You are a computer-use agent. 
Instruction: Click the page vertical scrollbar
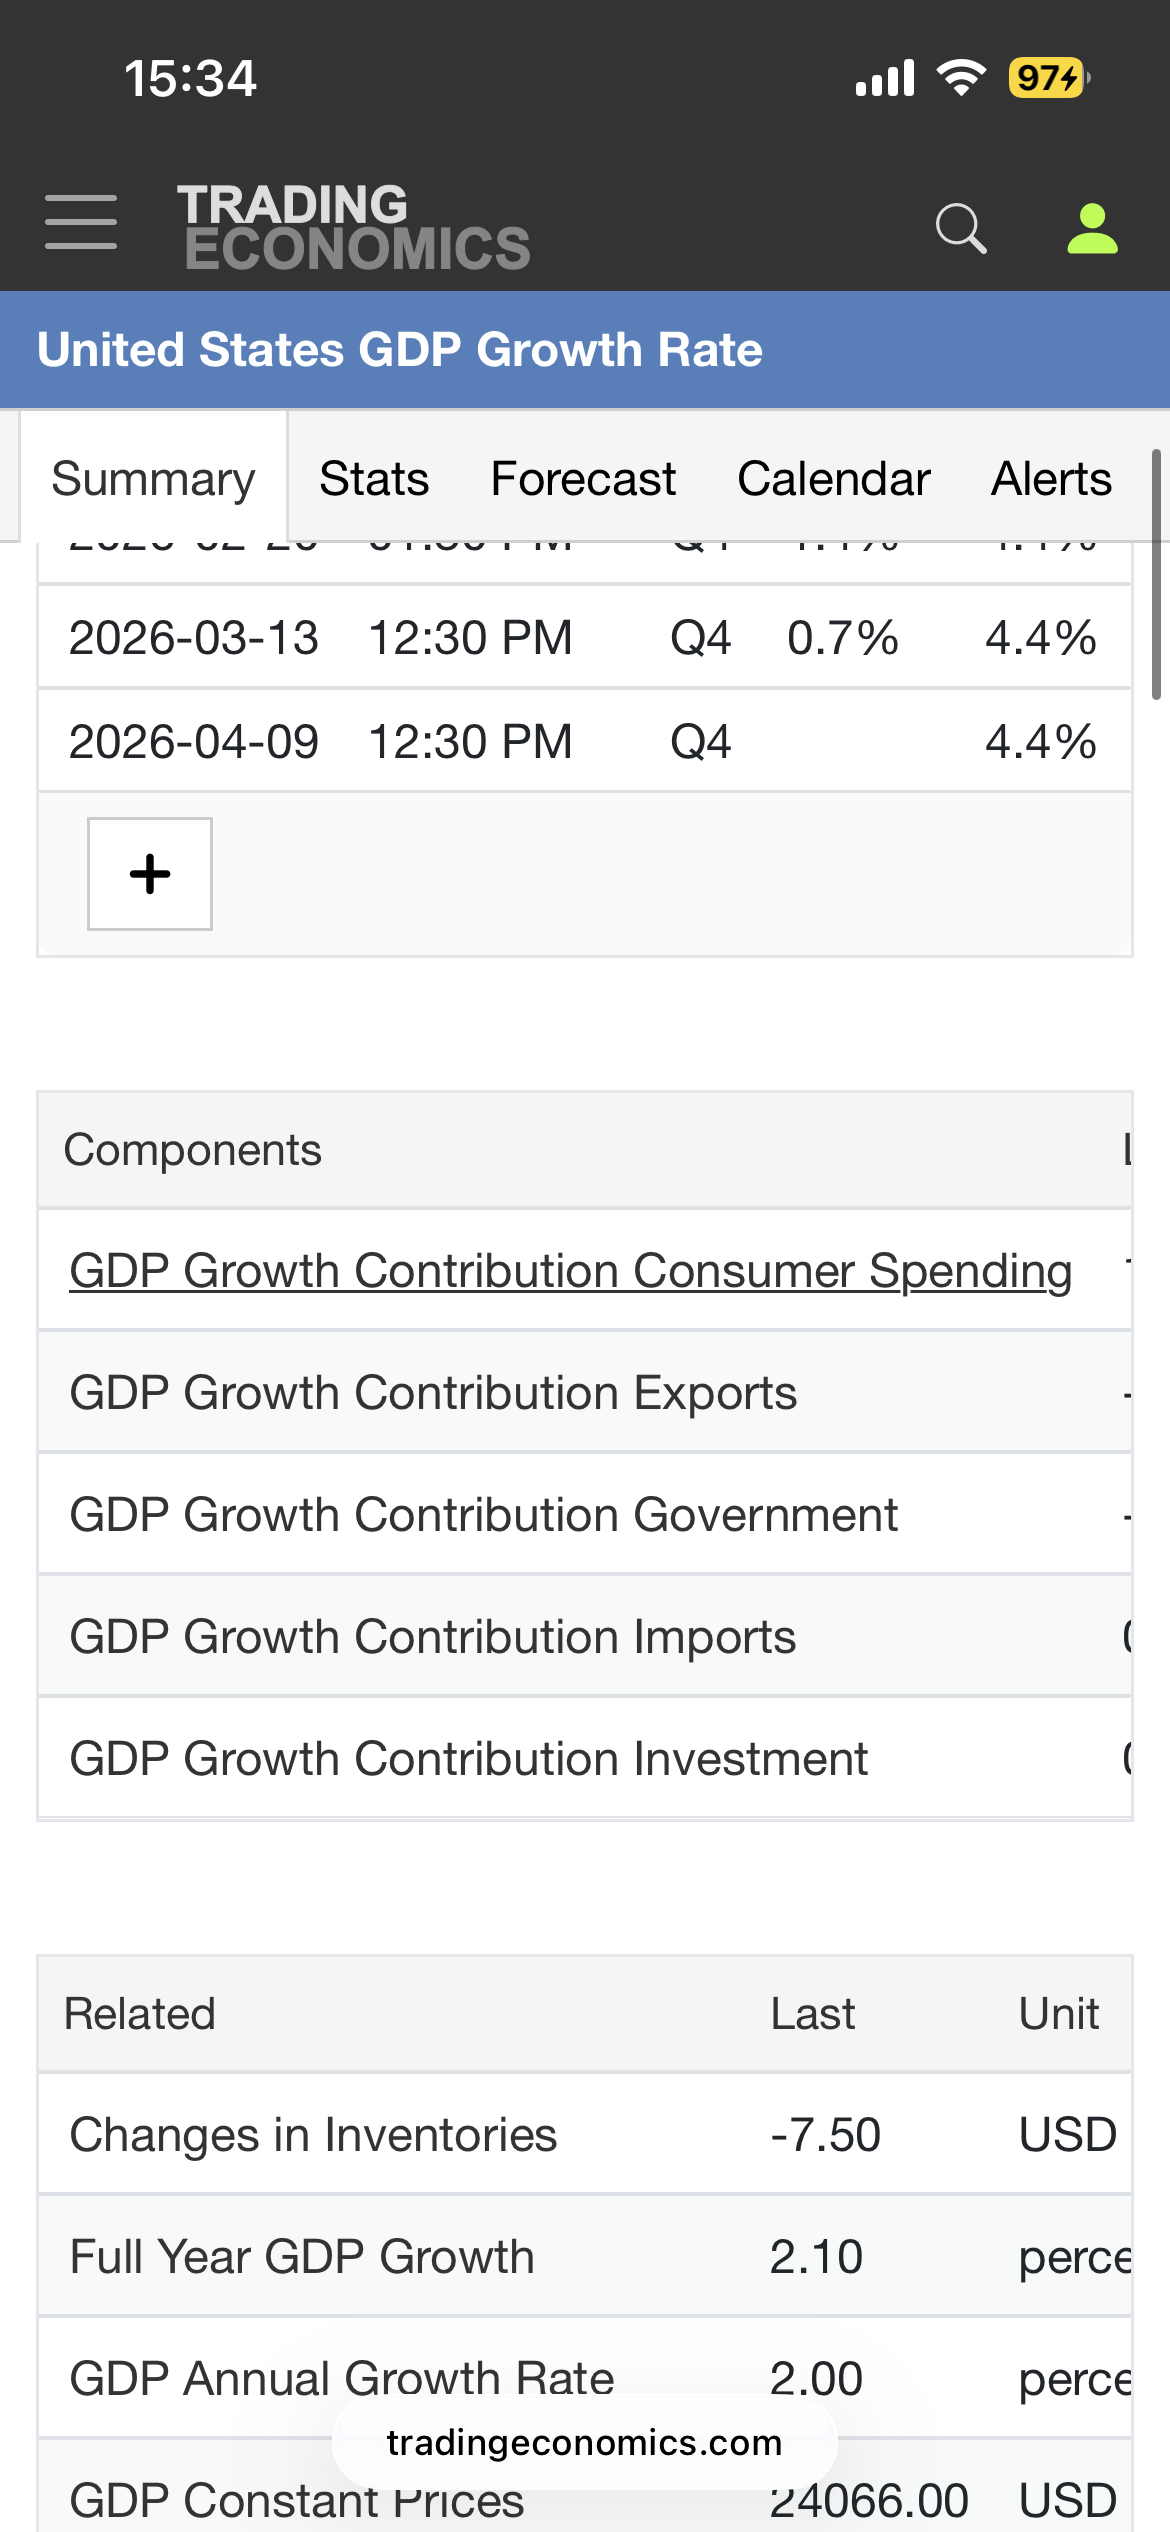click(x=1156, y=575)
